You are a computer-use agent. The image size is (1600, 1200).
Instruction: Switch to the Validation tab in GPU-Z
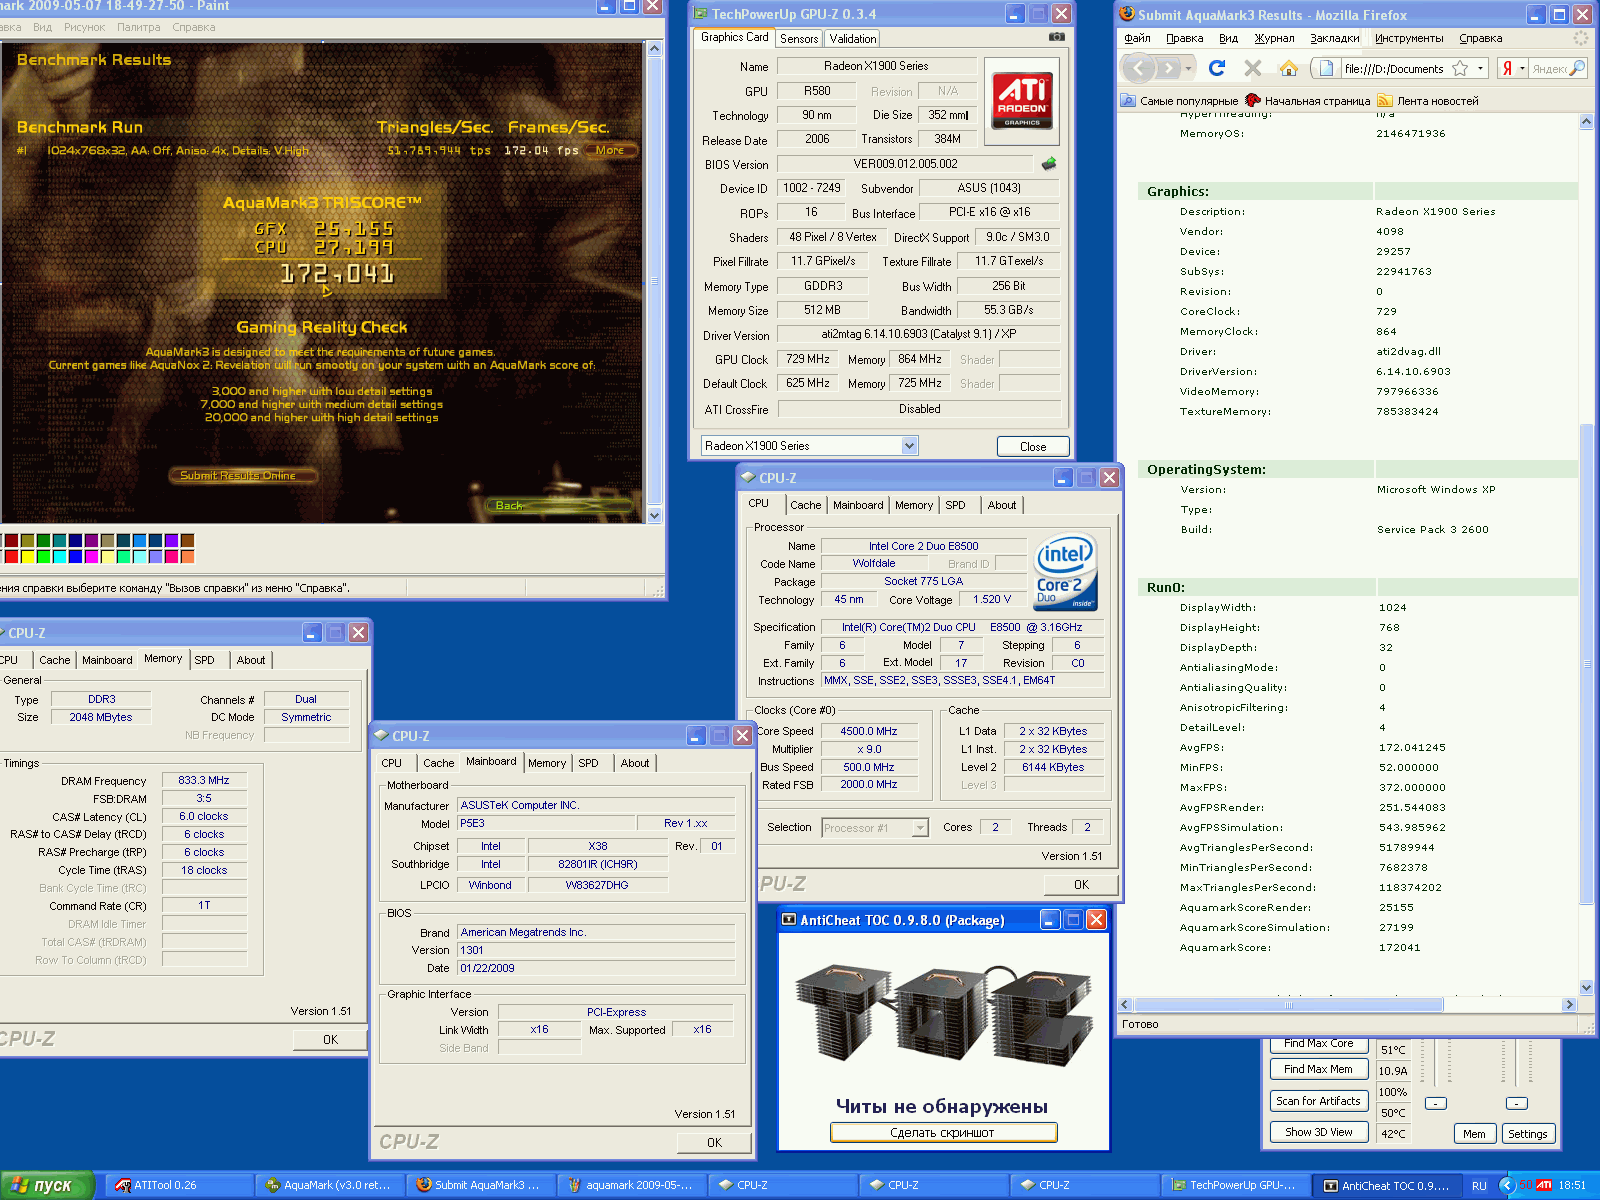[853, 38]
